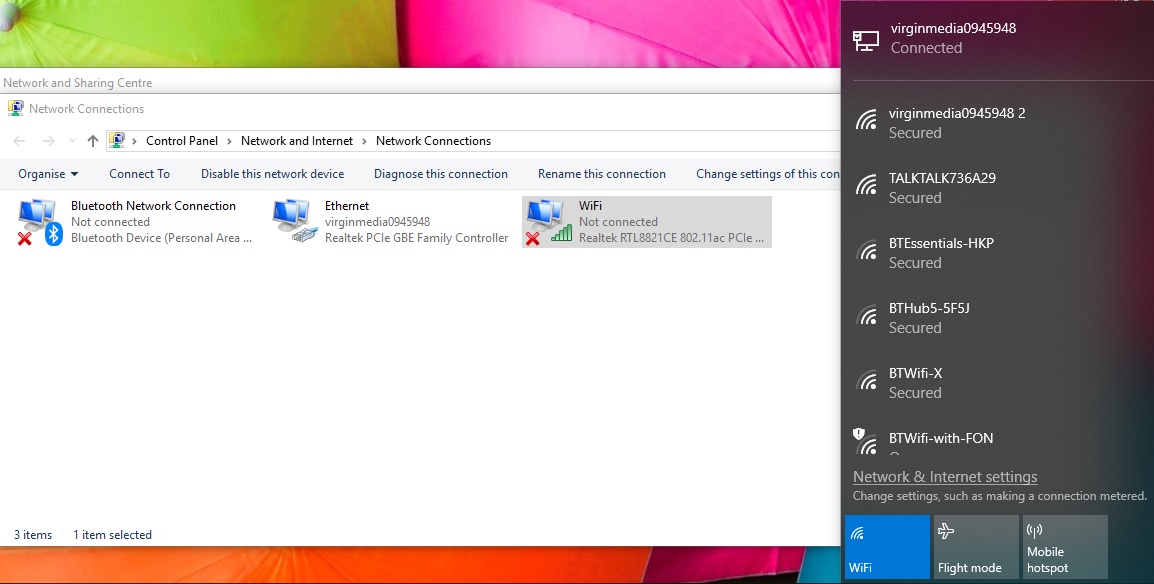
Task: Click the '3 items' status bar text
Action: tap(33, 535)
